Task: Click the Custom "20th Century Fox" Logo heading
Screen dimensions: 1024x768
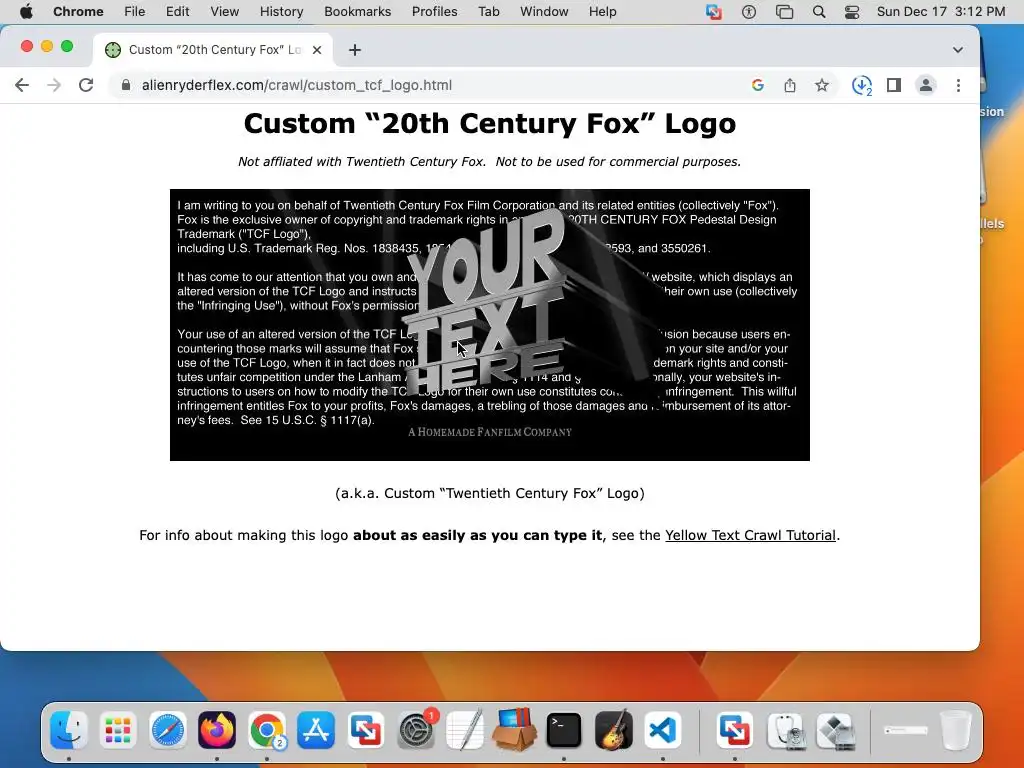Action: [x=490, y=123]
